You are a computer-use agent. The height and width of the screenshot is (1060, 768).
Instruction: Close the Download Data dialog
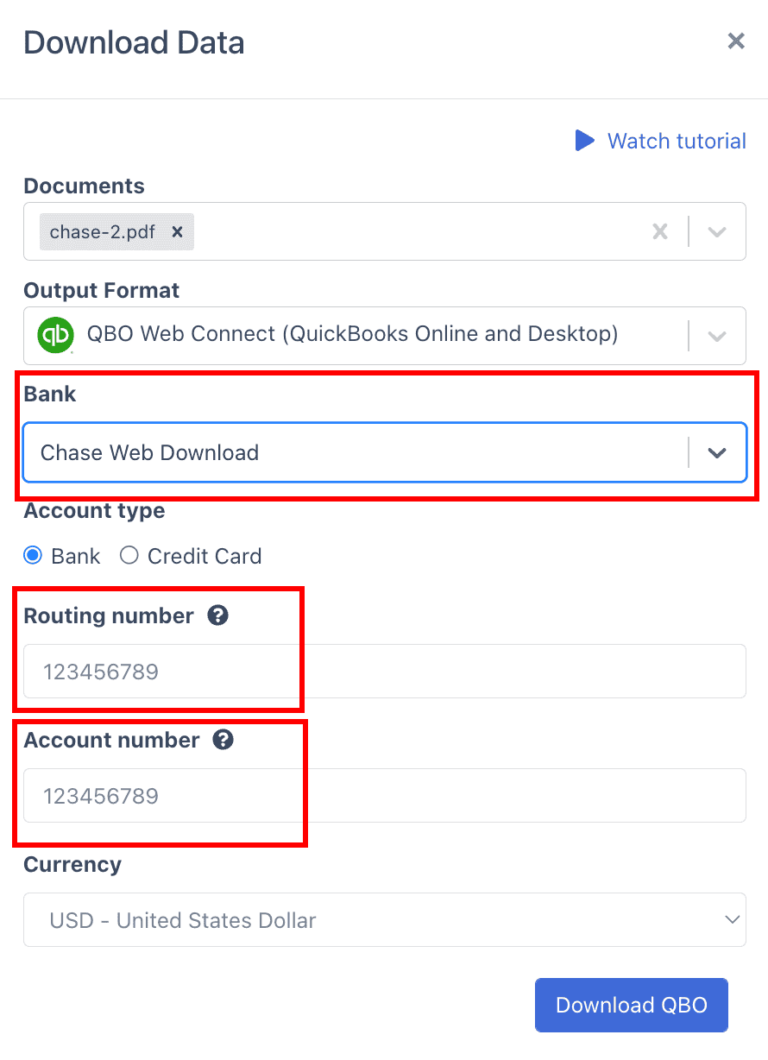pyautogui.click(x=736, y=41)
